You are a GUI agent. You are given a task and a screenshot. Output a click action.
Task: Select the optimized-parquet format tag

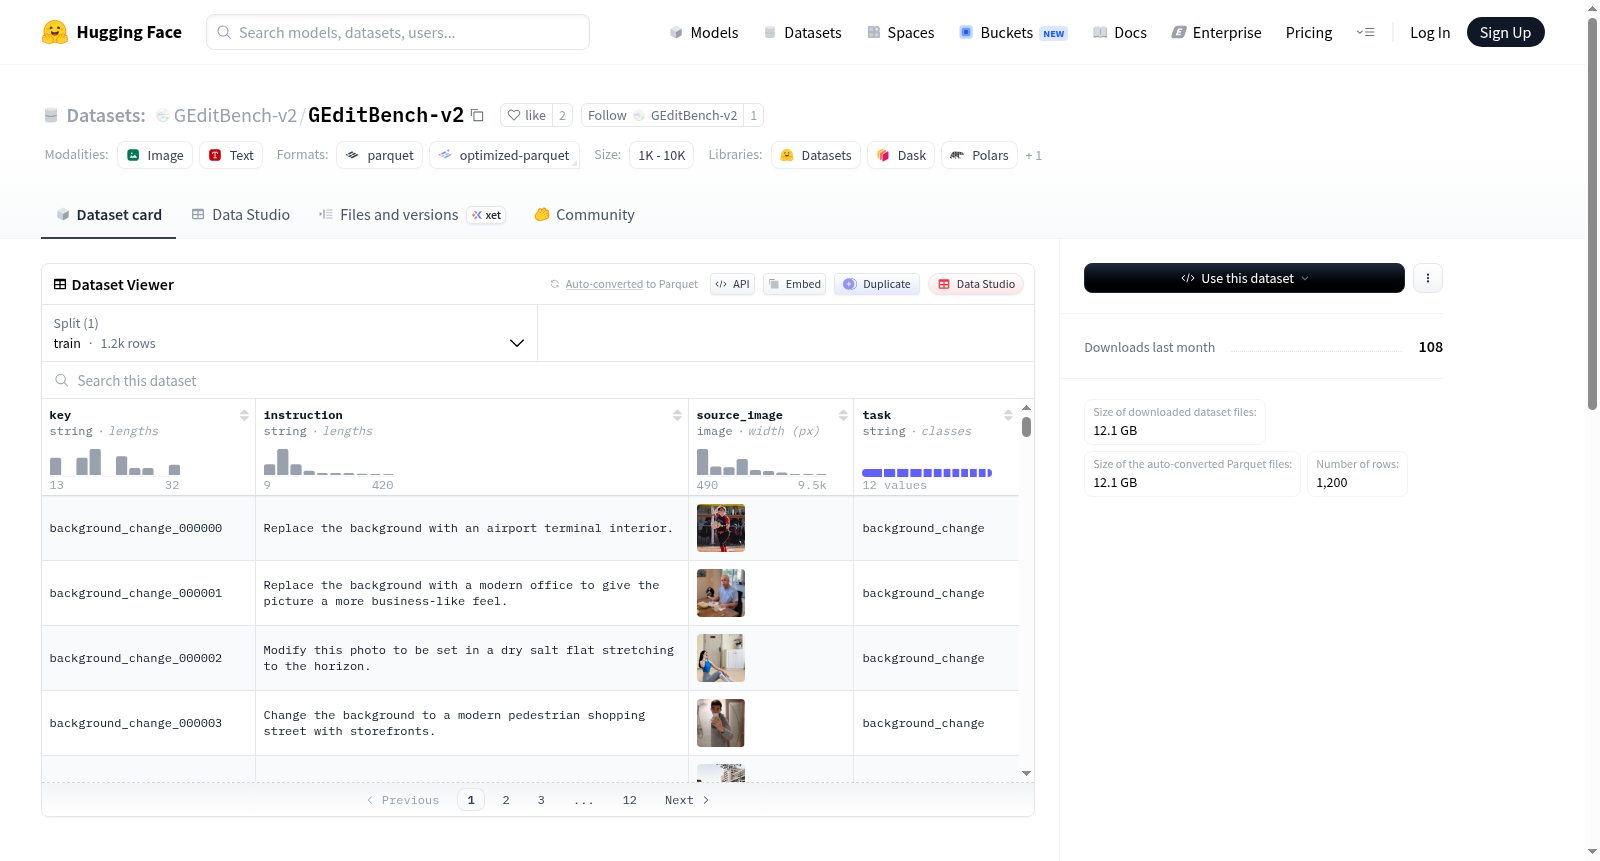504,155
